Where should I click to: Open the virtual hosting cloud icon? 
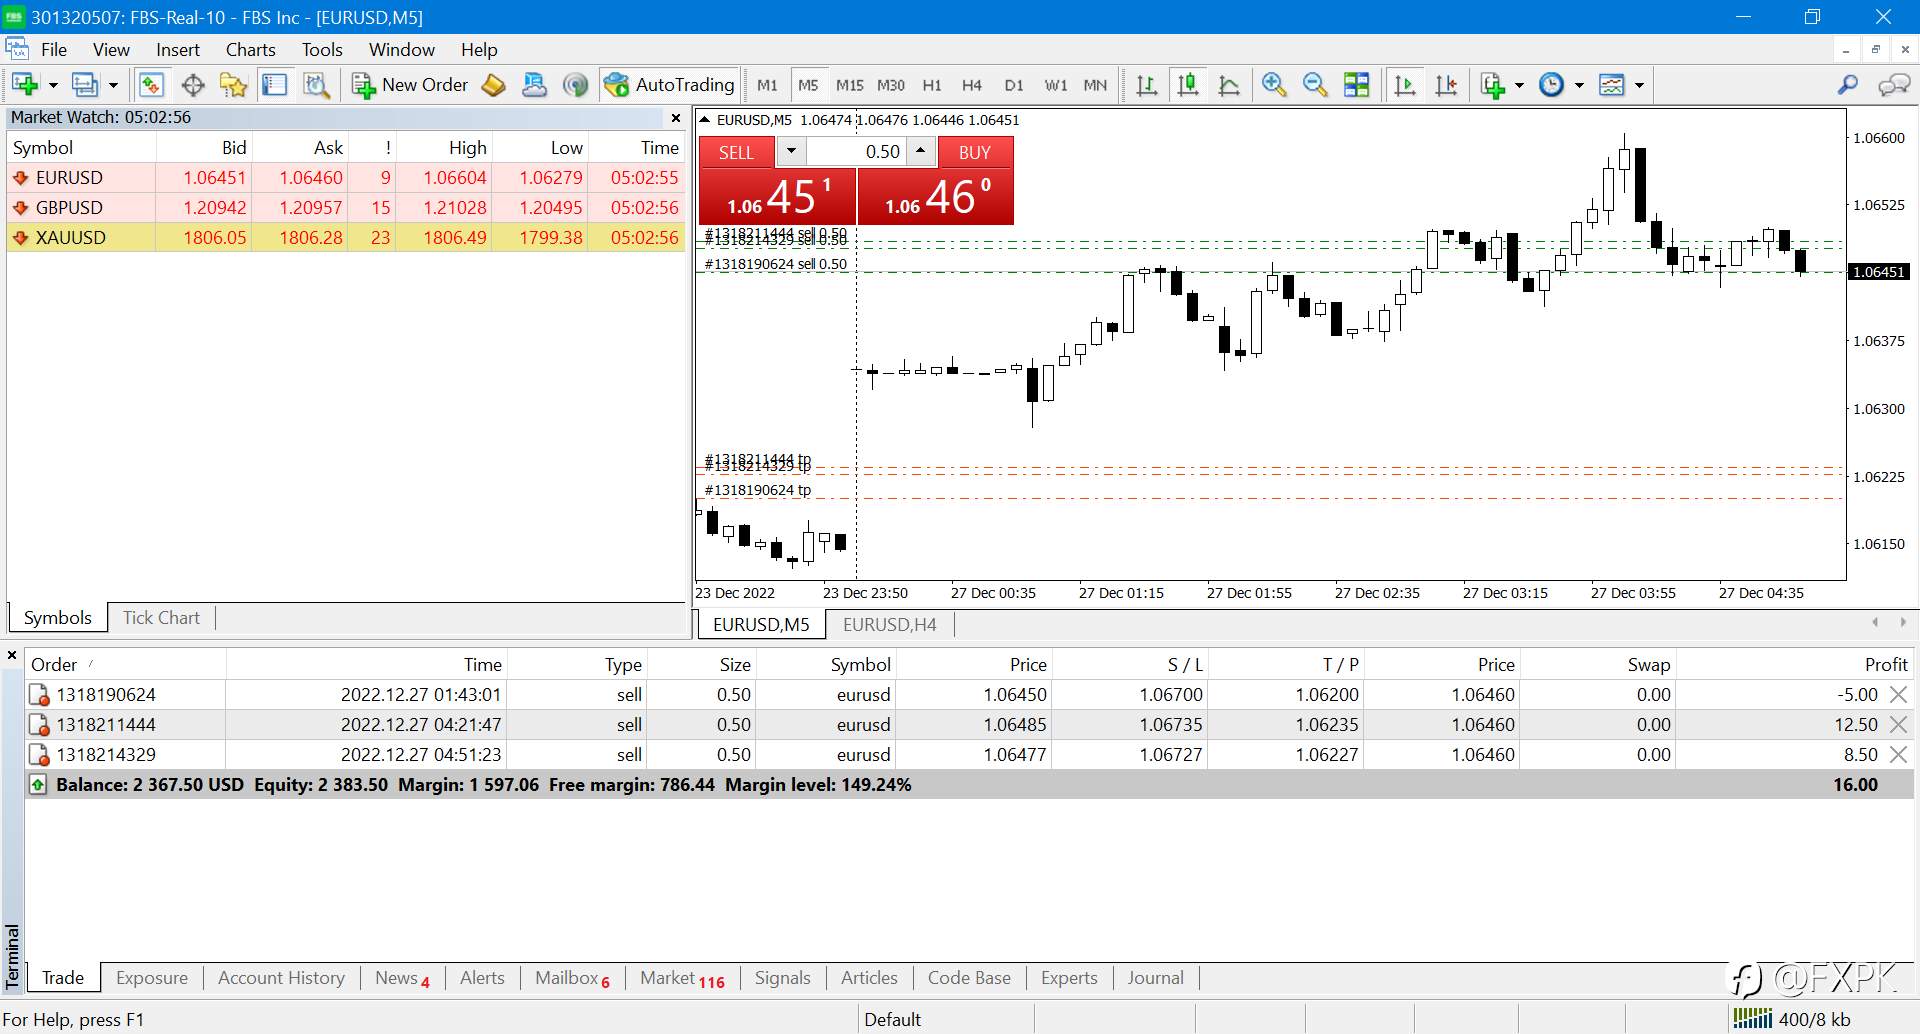(534, 85)
